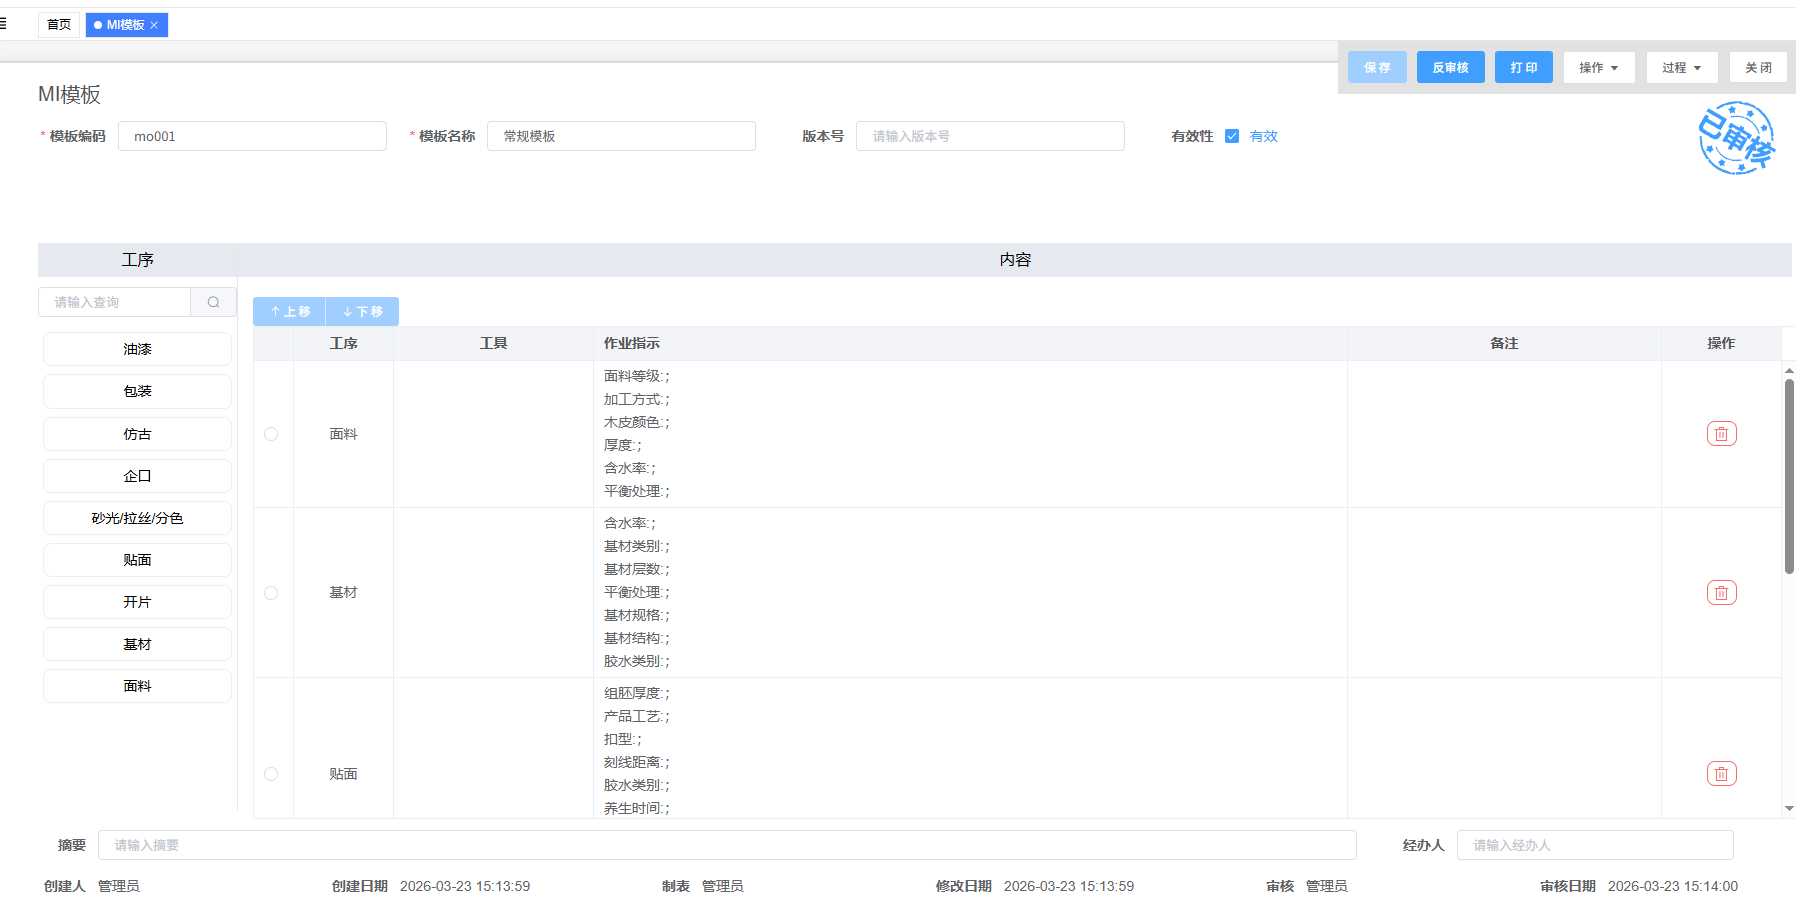Click the scrollbar down arrow in content table
The width and height of the screenshot is (1796, 901).
pyautogui.click(x=1788, y=809)
